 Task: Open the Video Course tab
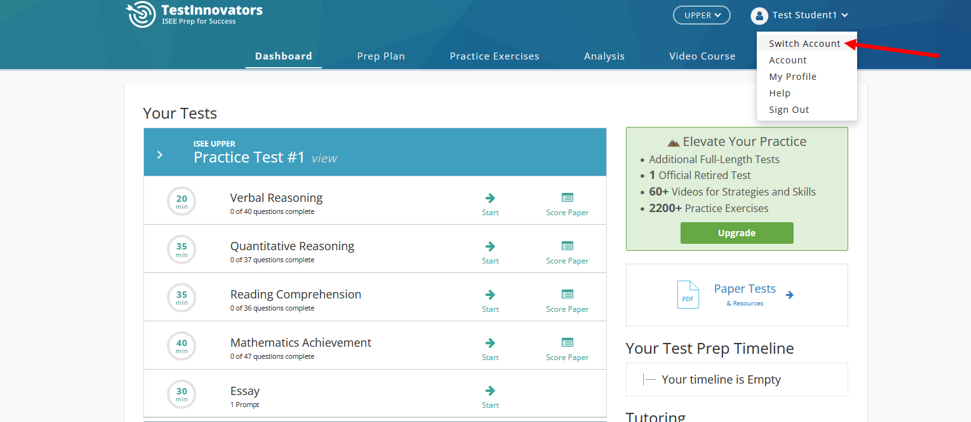pyautogui.click(x=702, y=56)
